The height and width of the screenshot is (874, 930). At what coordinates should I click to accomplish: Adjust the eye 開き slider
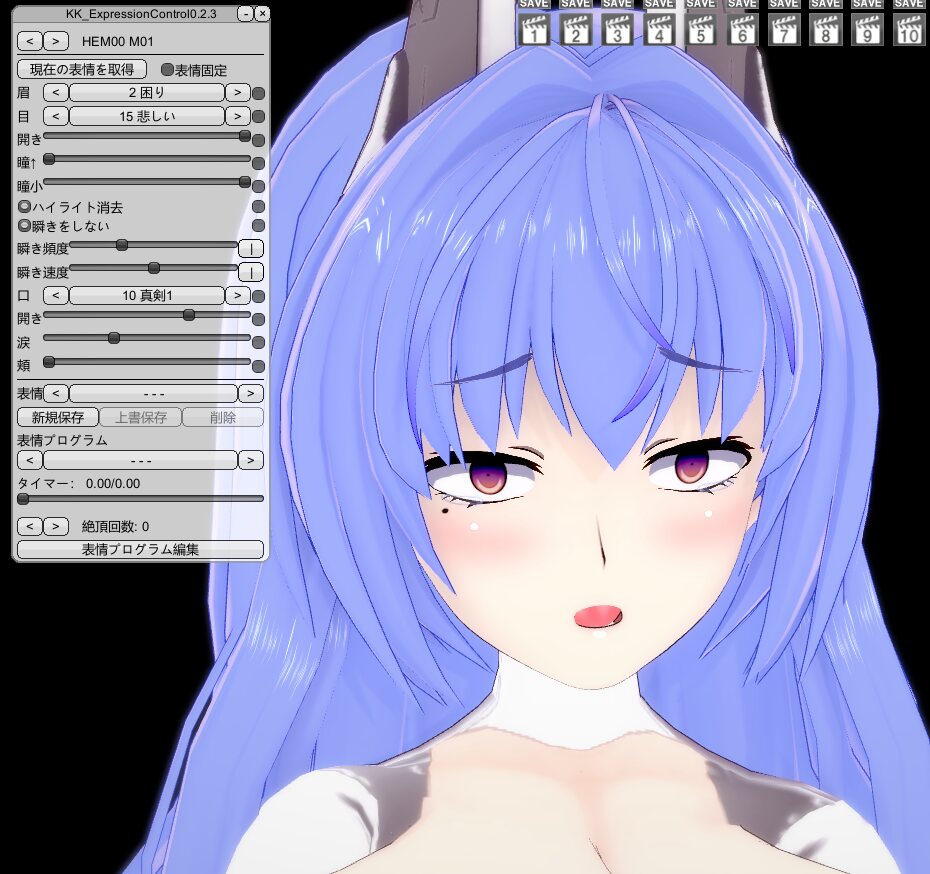point(147,136)
